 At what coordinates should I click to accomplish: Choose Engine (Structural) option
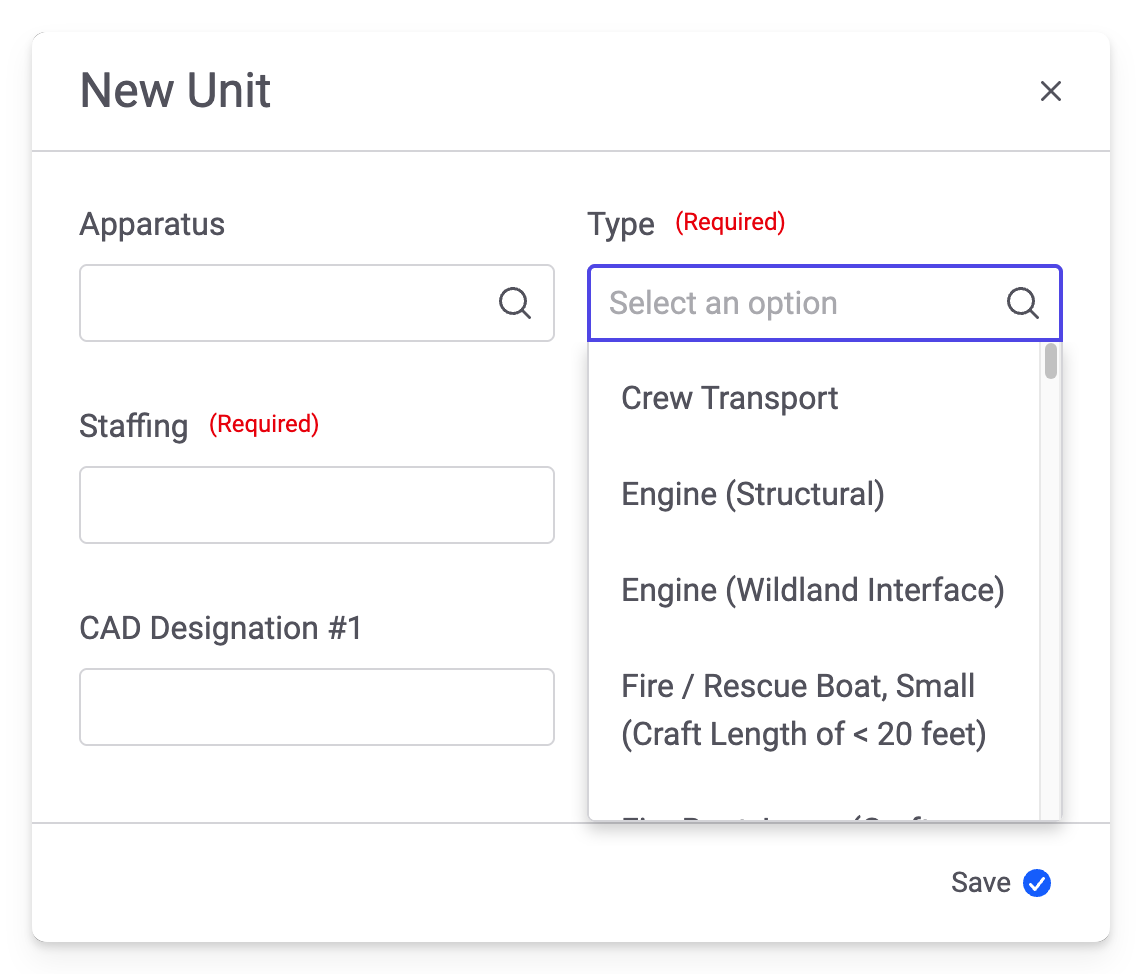pyautogui.click(x=753, y=494)
